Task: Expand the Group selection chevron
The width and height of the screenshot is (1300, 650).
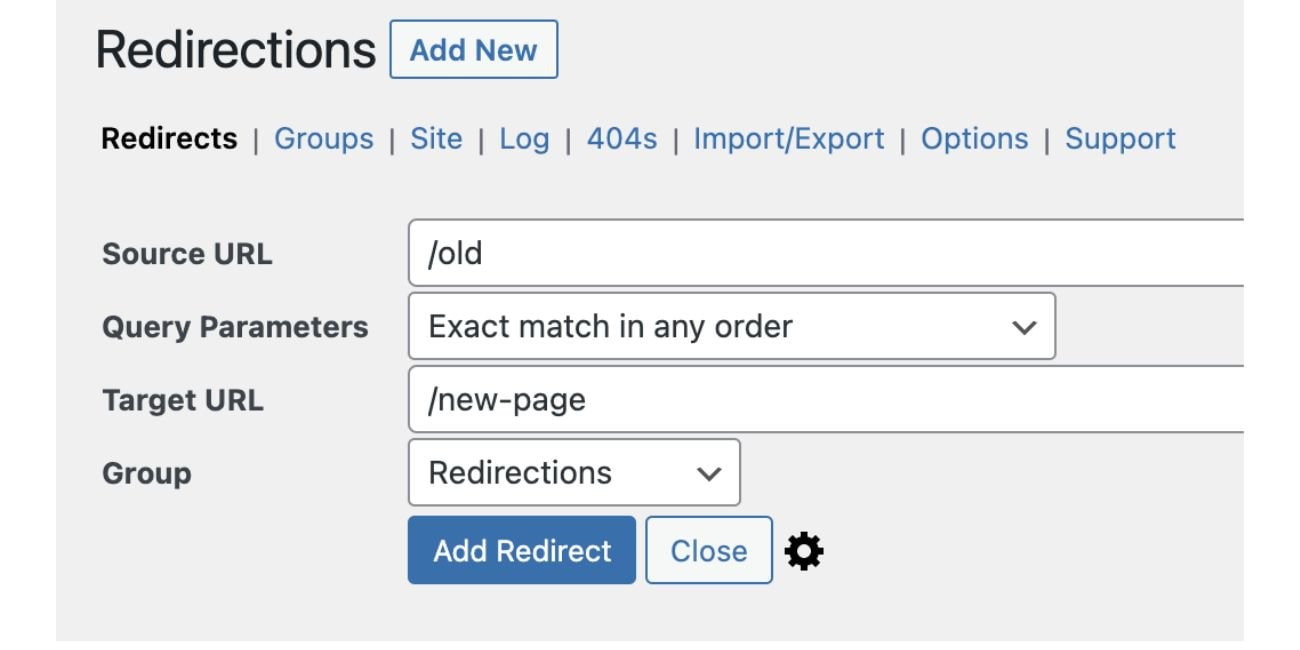Action: pos(708,473)
